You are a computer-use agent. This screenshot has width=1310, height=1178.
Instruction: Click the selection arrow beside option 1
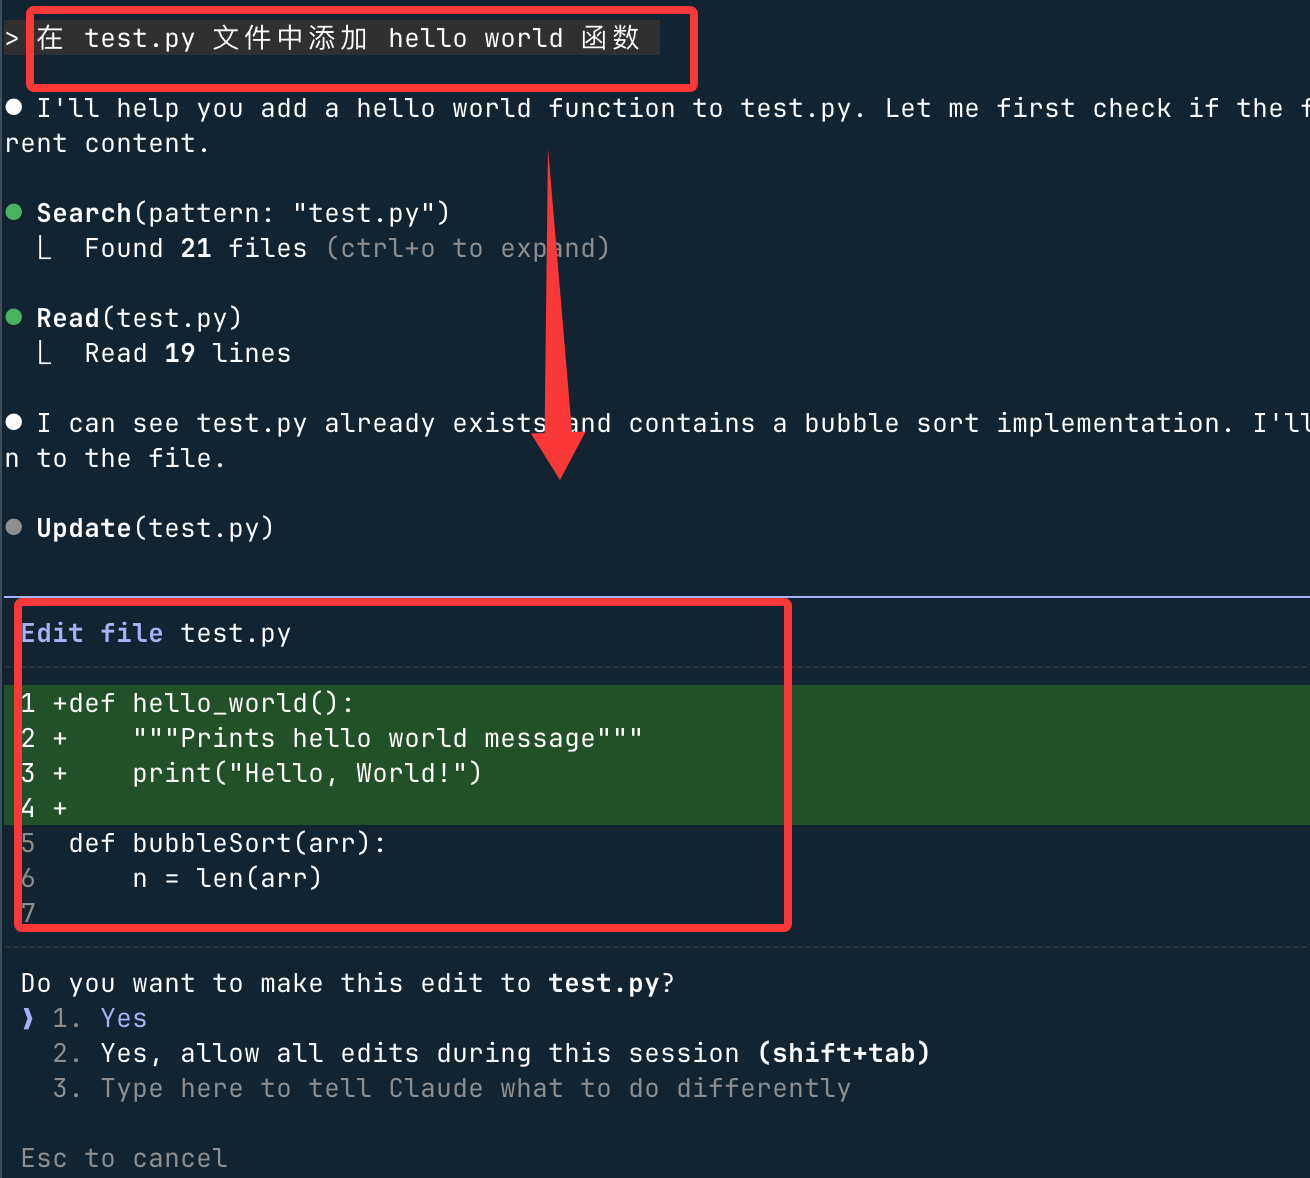coord(28,1018)
